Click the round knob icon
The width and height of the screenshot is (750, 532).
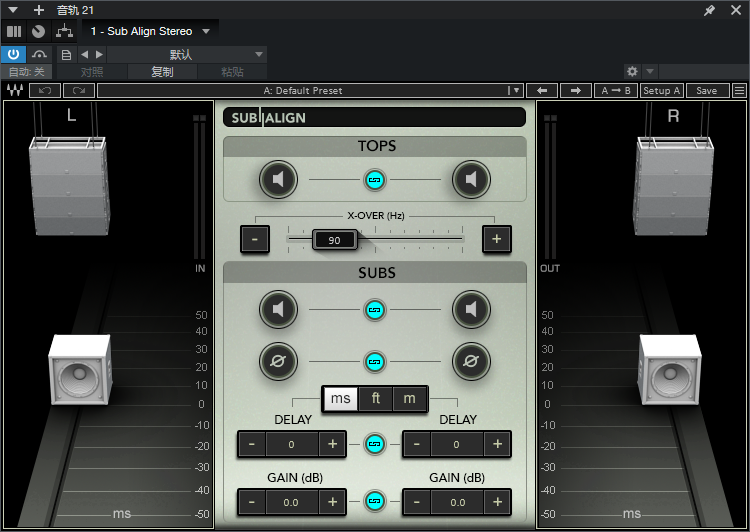point(38,32)
